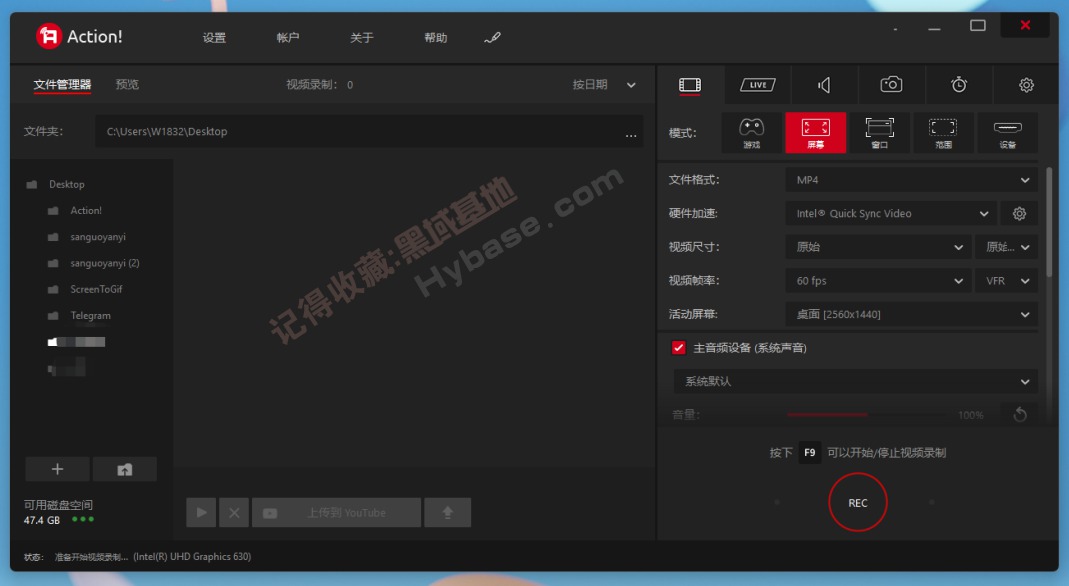Click the settings panel vertical scrollbar
Image resolution: width=1069 pixels, height=586 pixels.
tap(1049, 221)
